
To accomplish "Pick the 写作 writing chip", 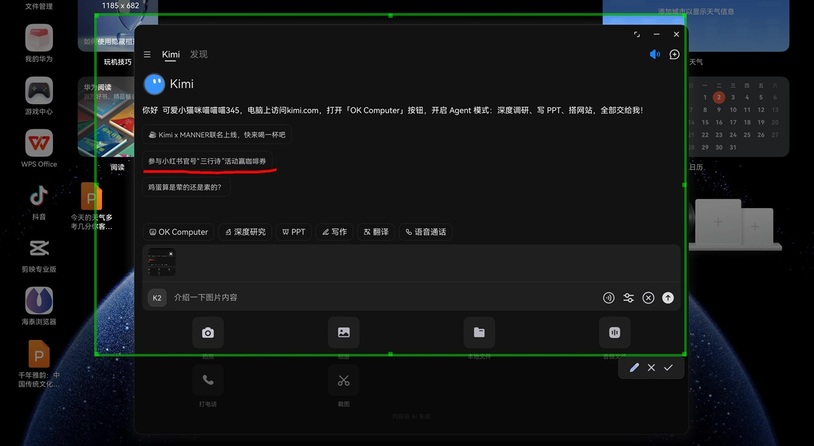I will [334, 232].
